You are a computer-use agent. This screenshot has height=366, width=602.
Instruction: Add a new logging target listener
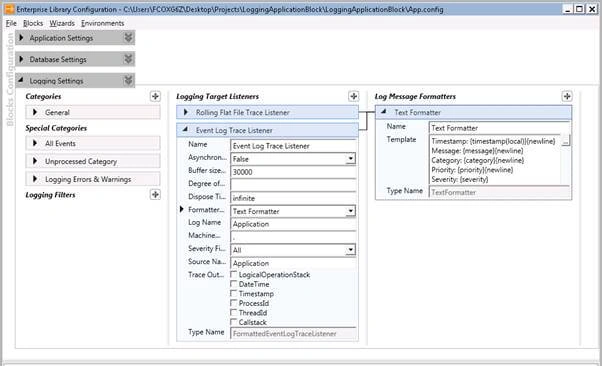(354, 96)
